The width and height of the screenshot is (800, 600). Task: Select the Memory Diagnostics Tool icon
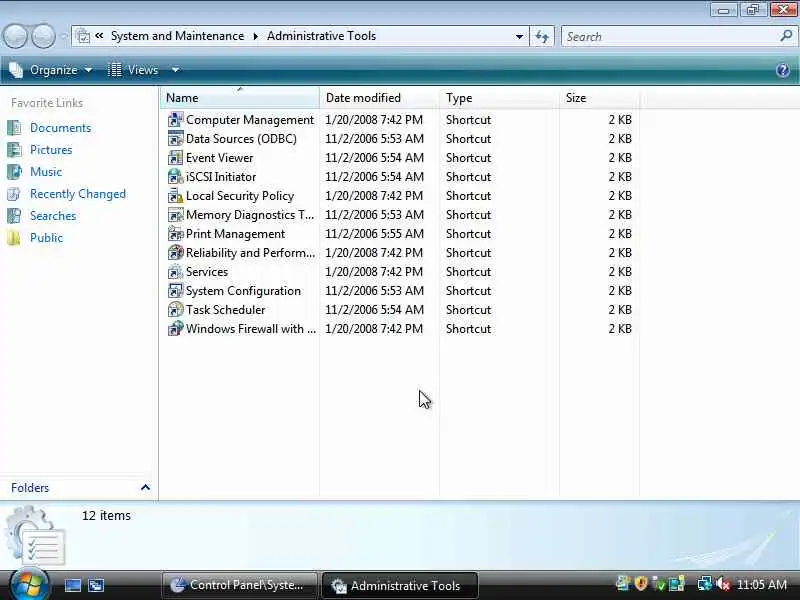[176, 215]
